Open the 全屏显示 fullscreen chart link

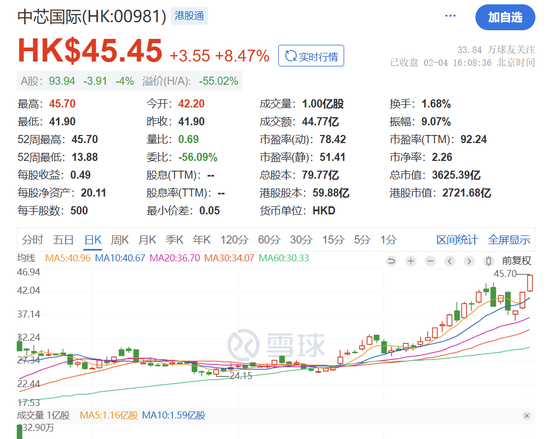[x=509, y=240]
